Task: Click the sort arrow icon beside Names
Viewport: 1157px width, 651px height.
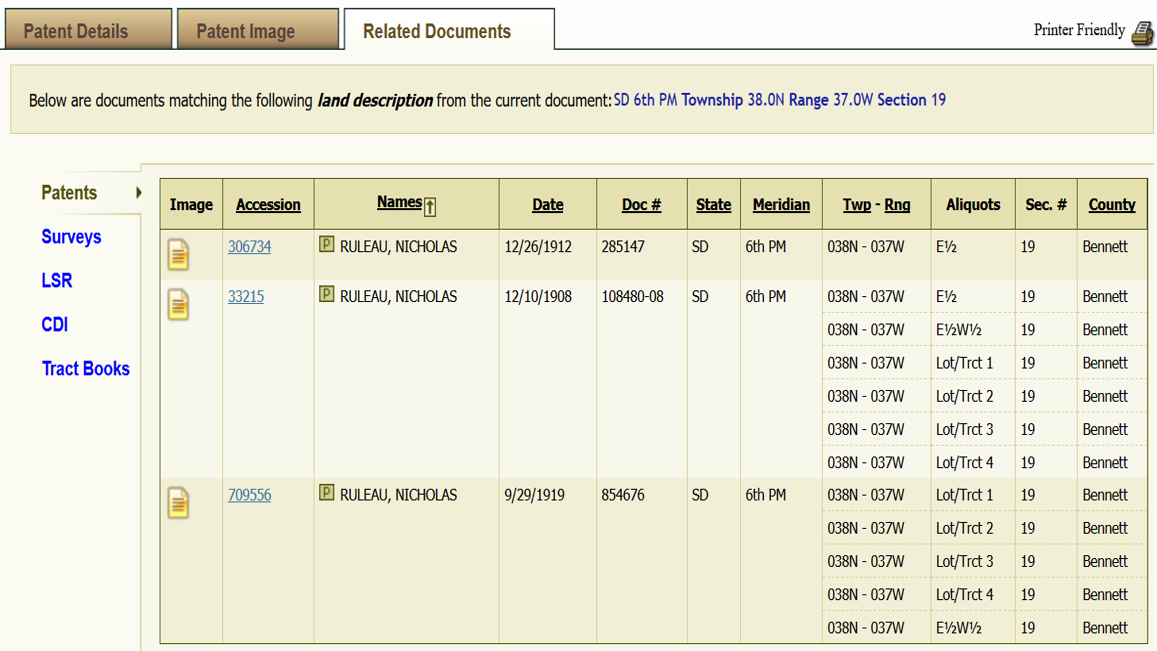Action: 430,207
